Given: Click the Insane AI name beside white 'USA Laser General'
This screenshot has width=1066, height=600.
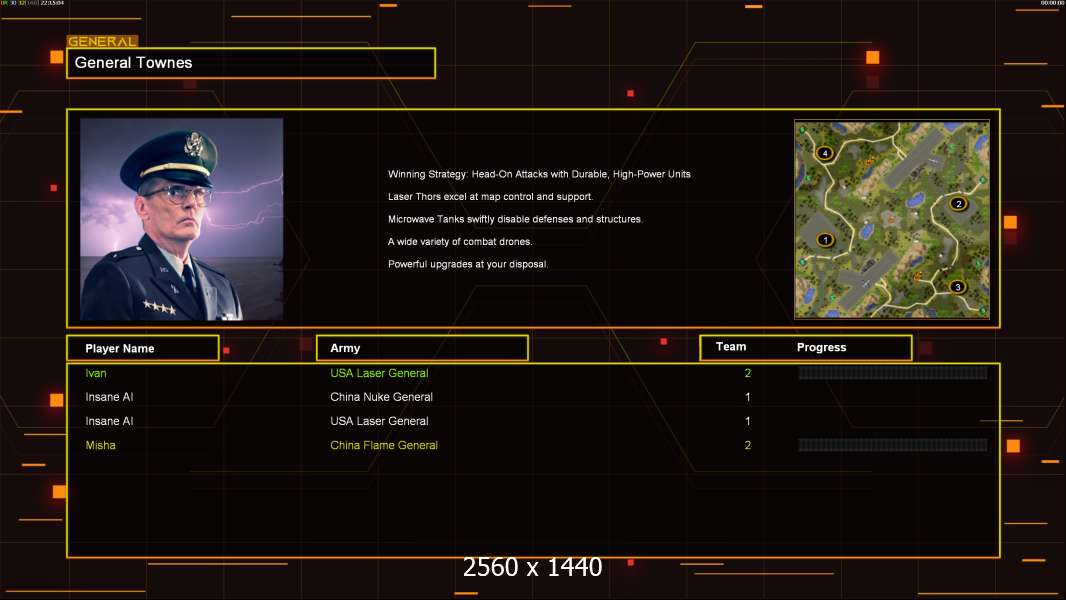Looking at the screenshot, I should (109, 421).
